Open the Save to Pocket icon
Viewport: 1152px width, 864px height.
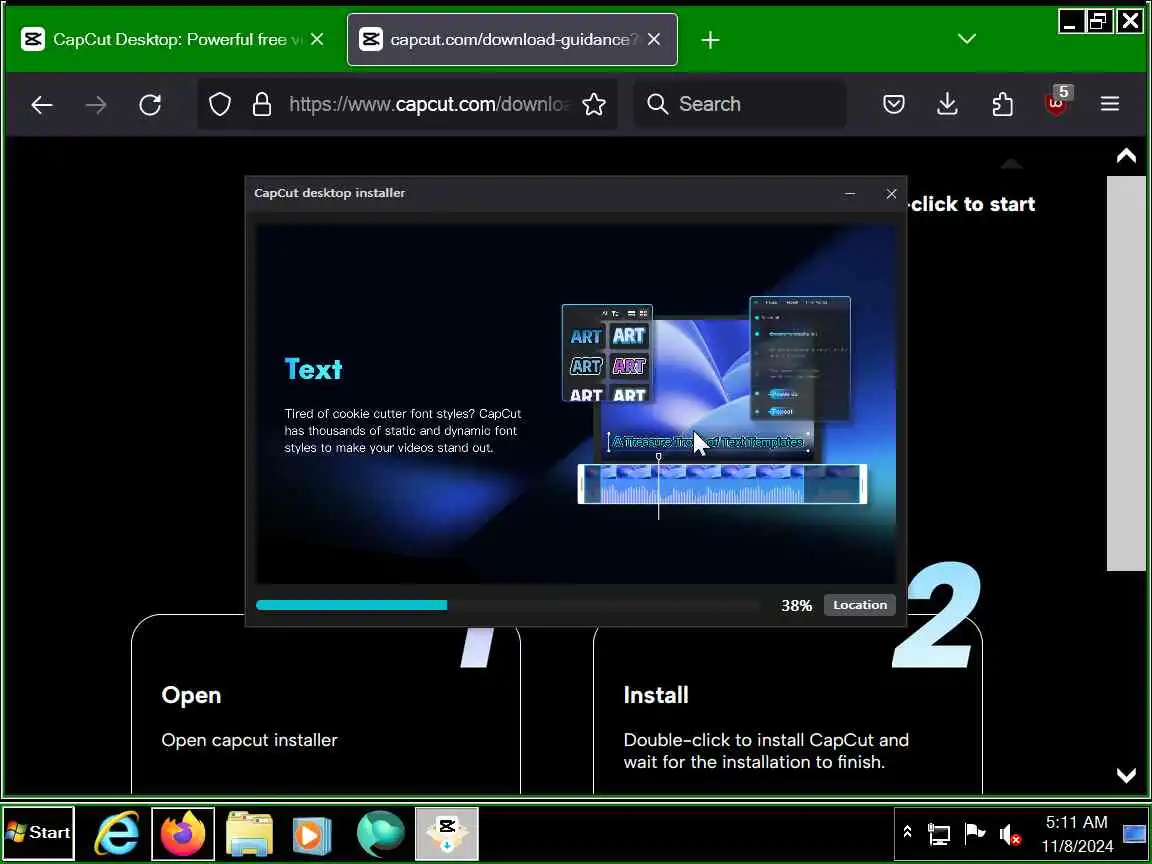tap(893, 105)
